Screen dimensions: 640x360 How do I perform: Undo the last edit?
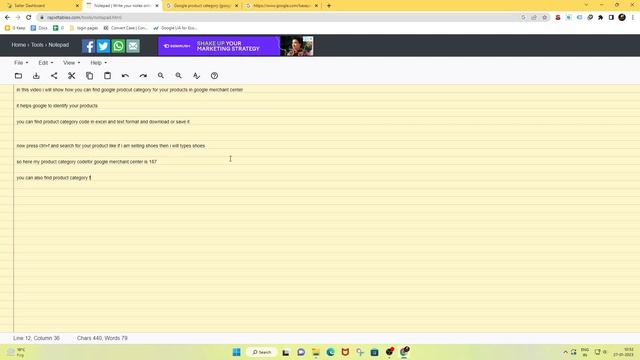125,76
